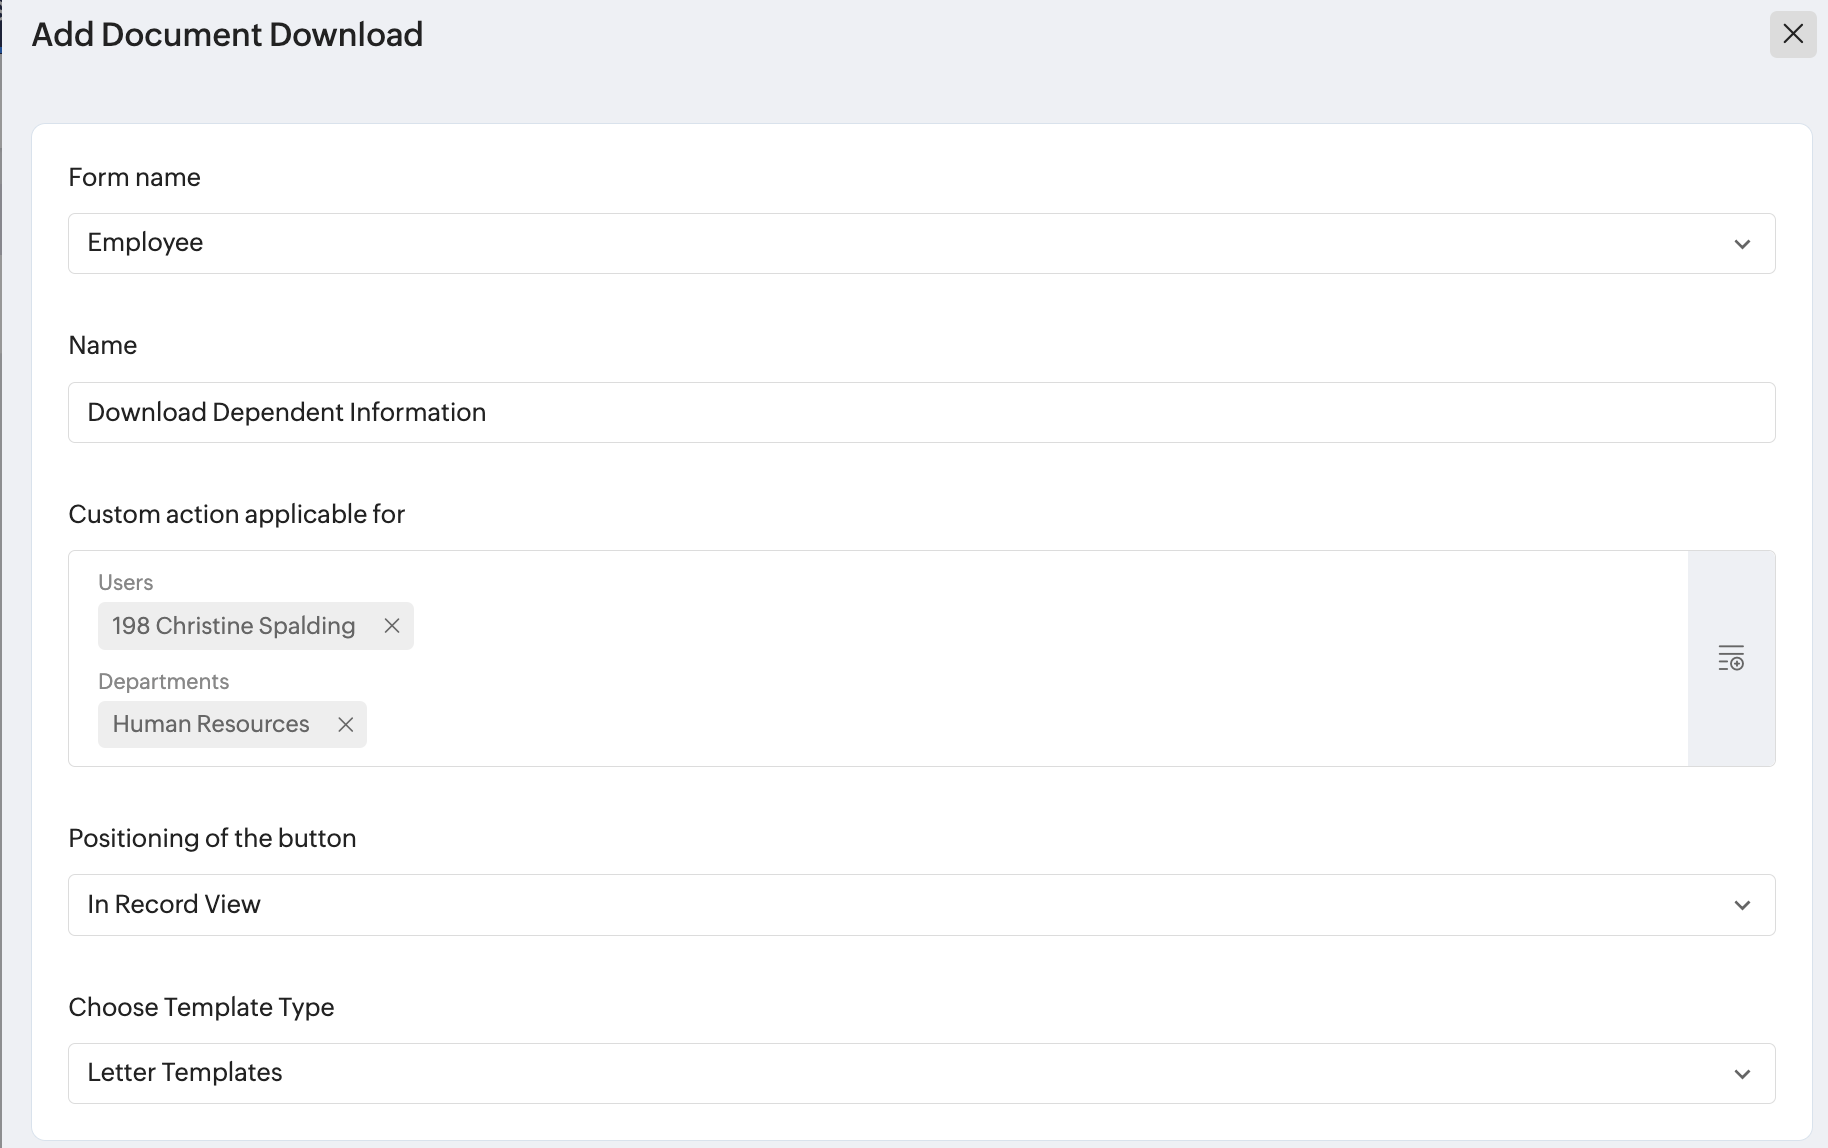Remove the 198 Christine Spalding user chip
The width and height of the screenshot is (1828, 1148).
point(392,626)
